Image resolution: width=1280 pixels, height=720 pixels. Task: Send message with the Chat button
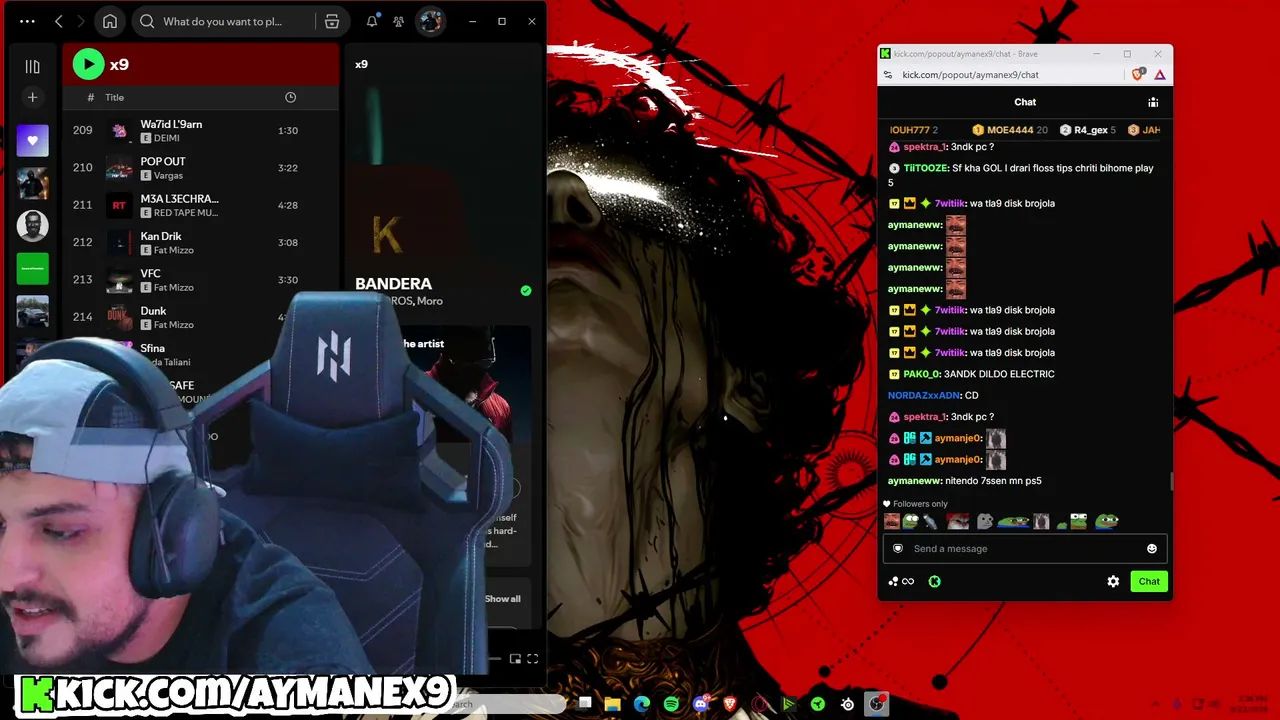1149,581
